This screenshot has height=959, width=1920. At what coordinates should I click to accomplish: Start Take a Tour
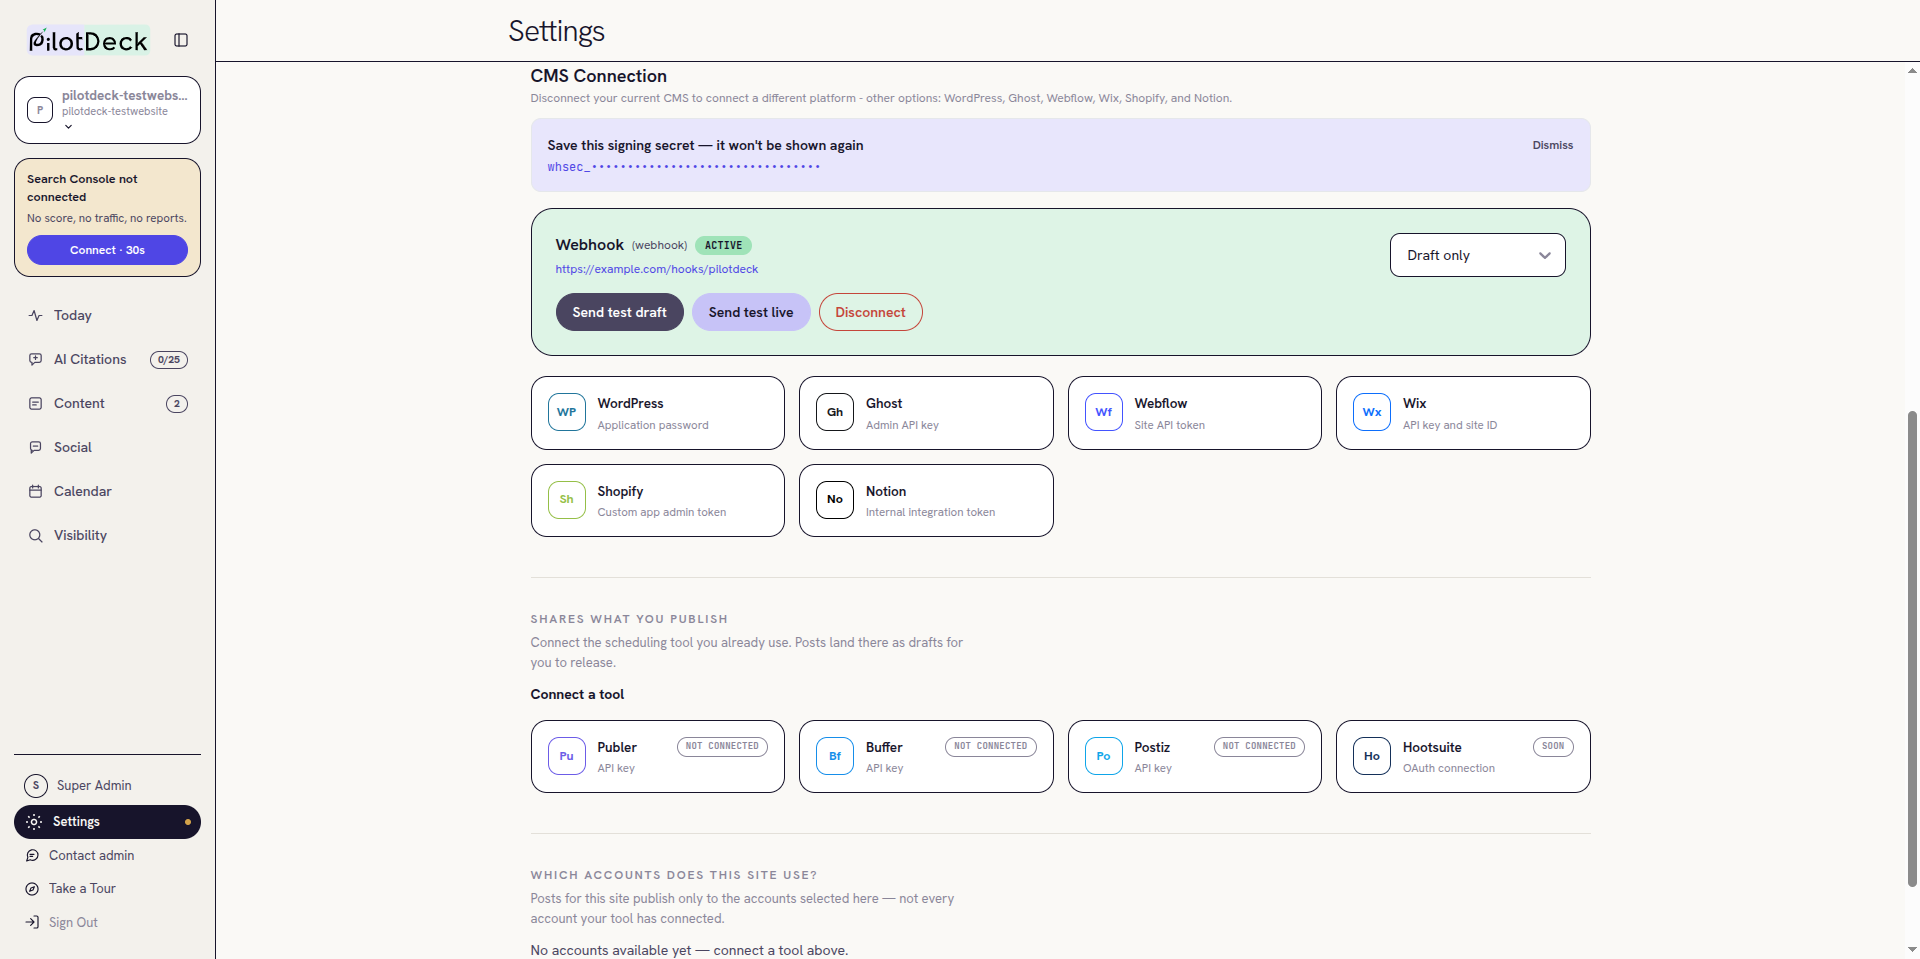pyautogui.click(x=82, y=888)
